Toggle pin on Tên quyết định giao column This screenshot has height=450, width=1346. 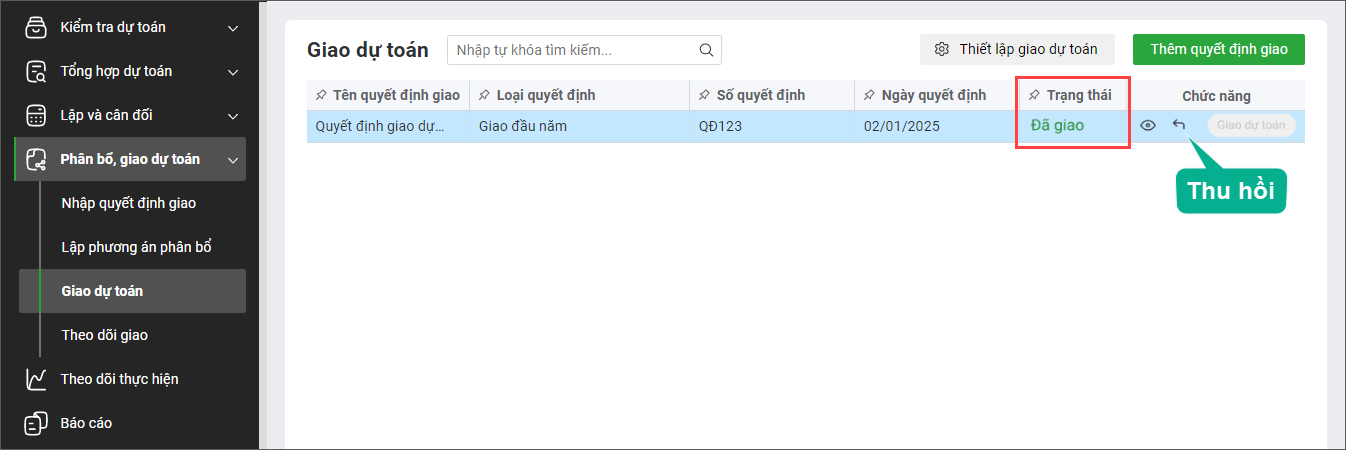[x=321, y=96]
